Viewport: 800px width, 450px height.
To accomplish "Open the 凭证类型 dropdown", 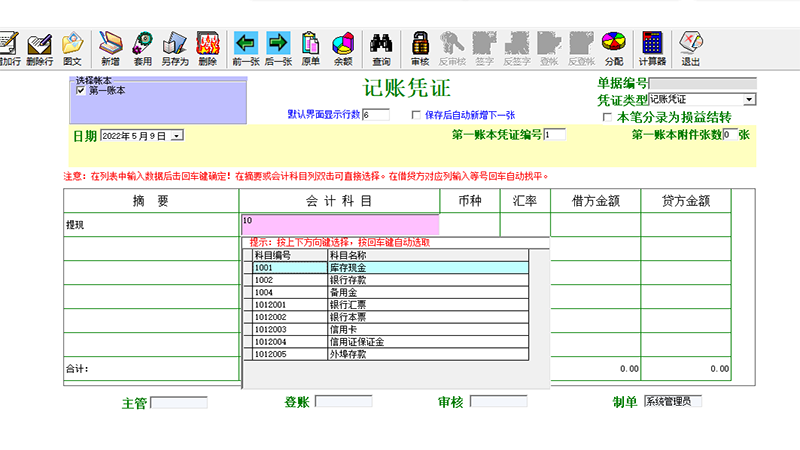I will pos(749,99).
